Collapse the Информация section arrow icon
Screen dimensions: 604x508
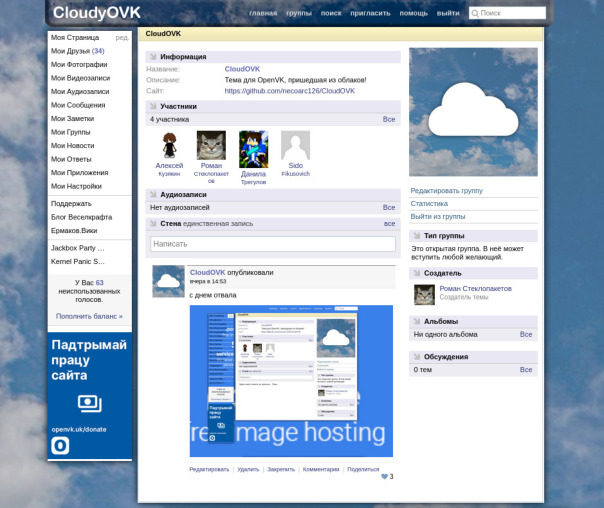point(153,57)
